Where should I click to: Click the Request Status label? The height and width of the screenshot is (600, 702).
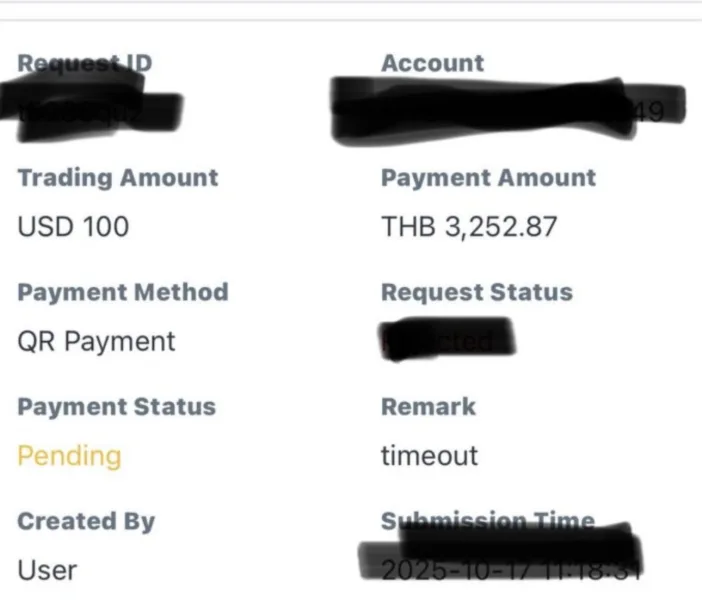[x=476, y=292]
